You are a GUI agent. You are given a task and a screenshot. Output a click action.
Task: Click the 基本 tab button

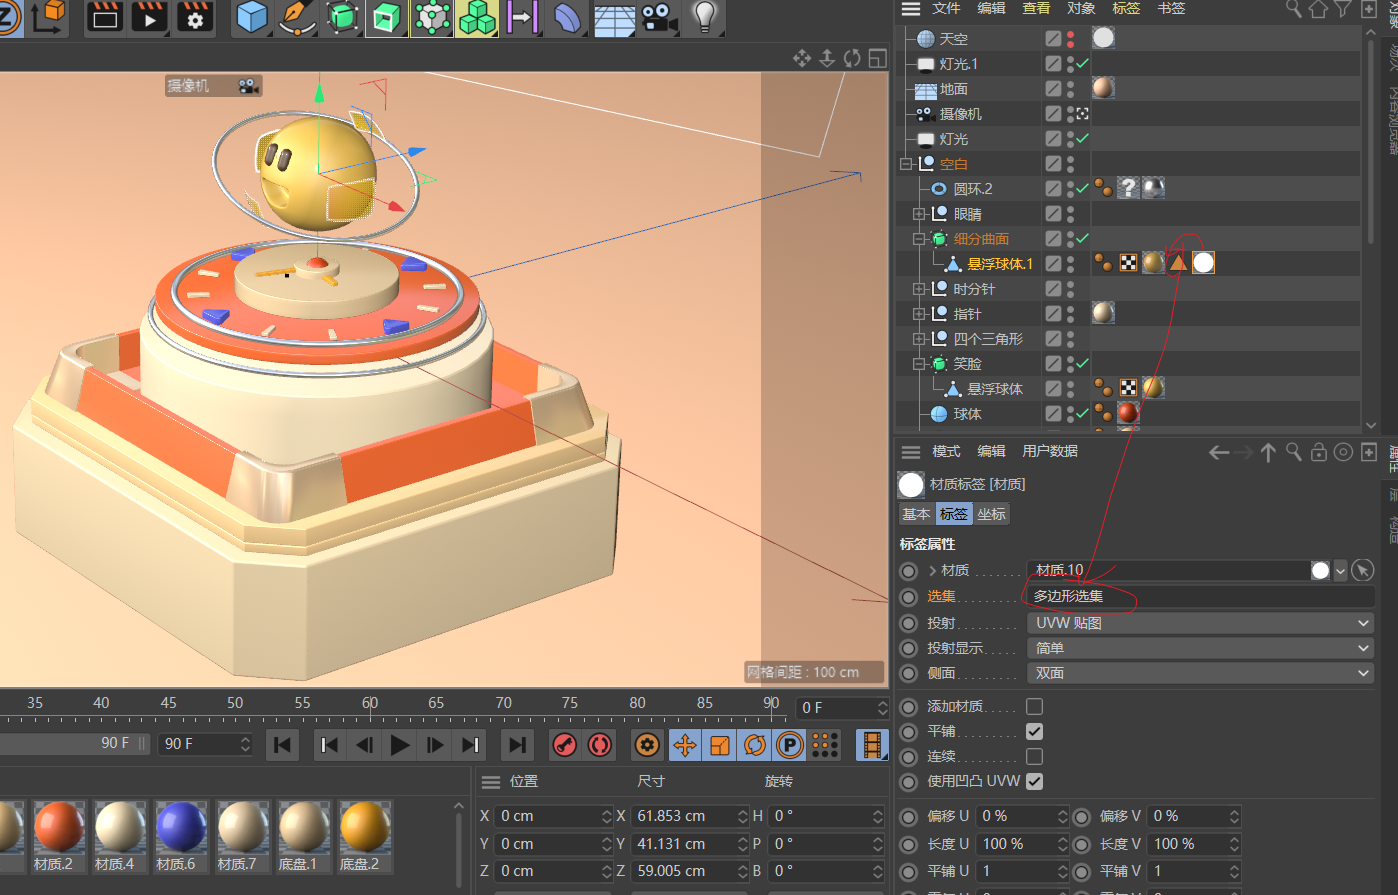click(915, 514)
